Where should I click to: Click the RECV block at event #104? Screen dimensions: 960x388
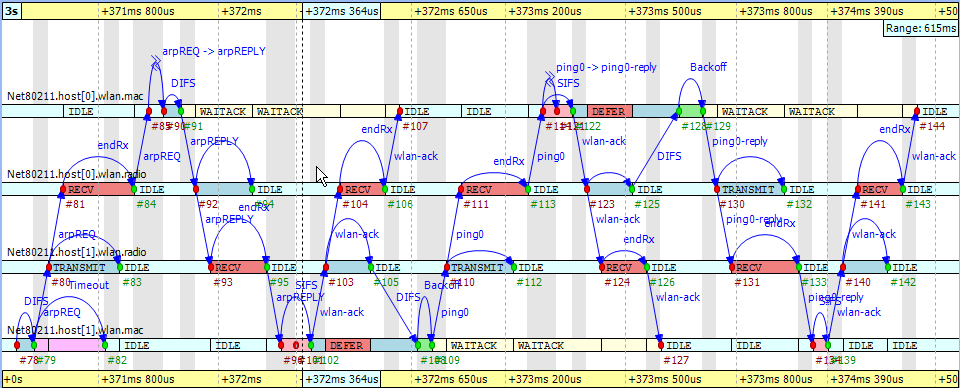[x=362, y=189]
